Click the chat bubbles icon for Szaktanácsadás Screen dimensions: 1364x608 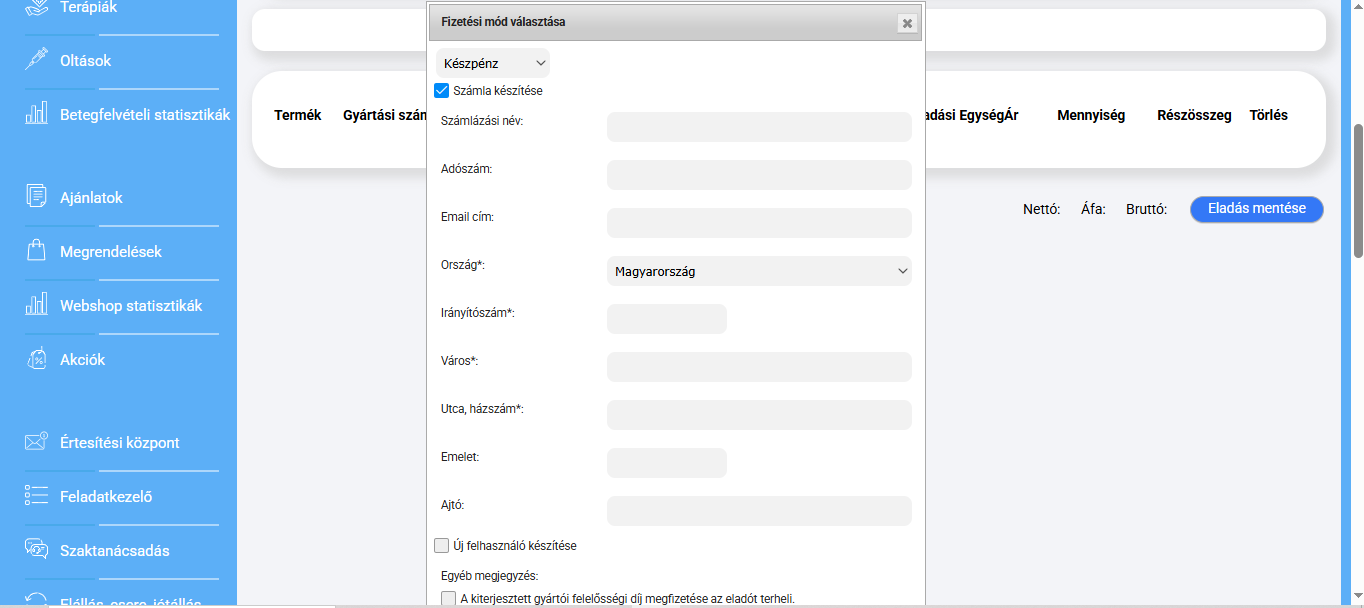[x=36, y=550]
